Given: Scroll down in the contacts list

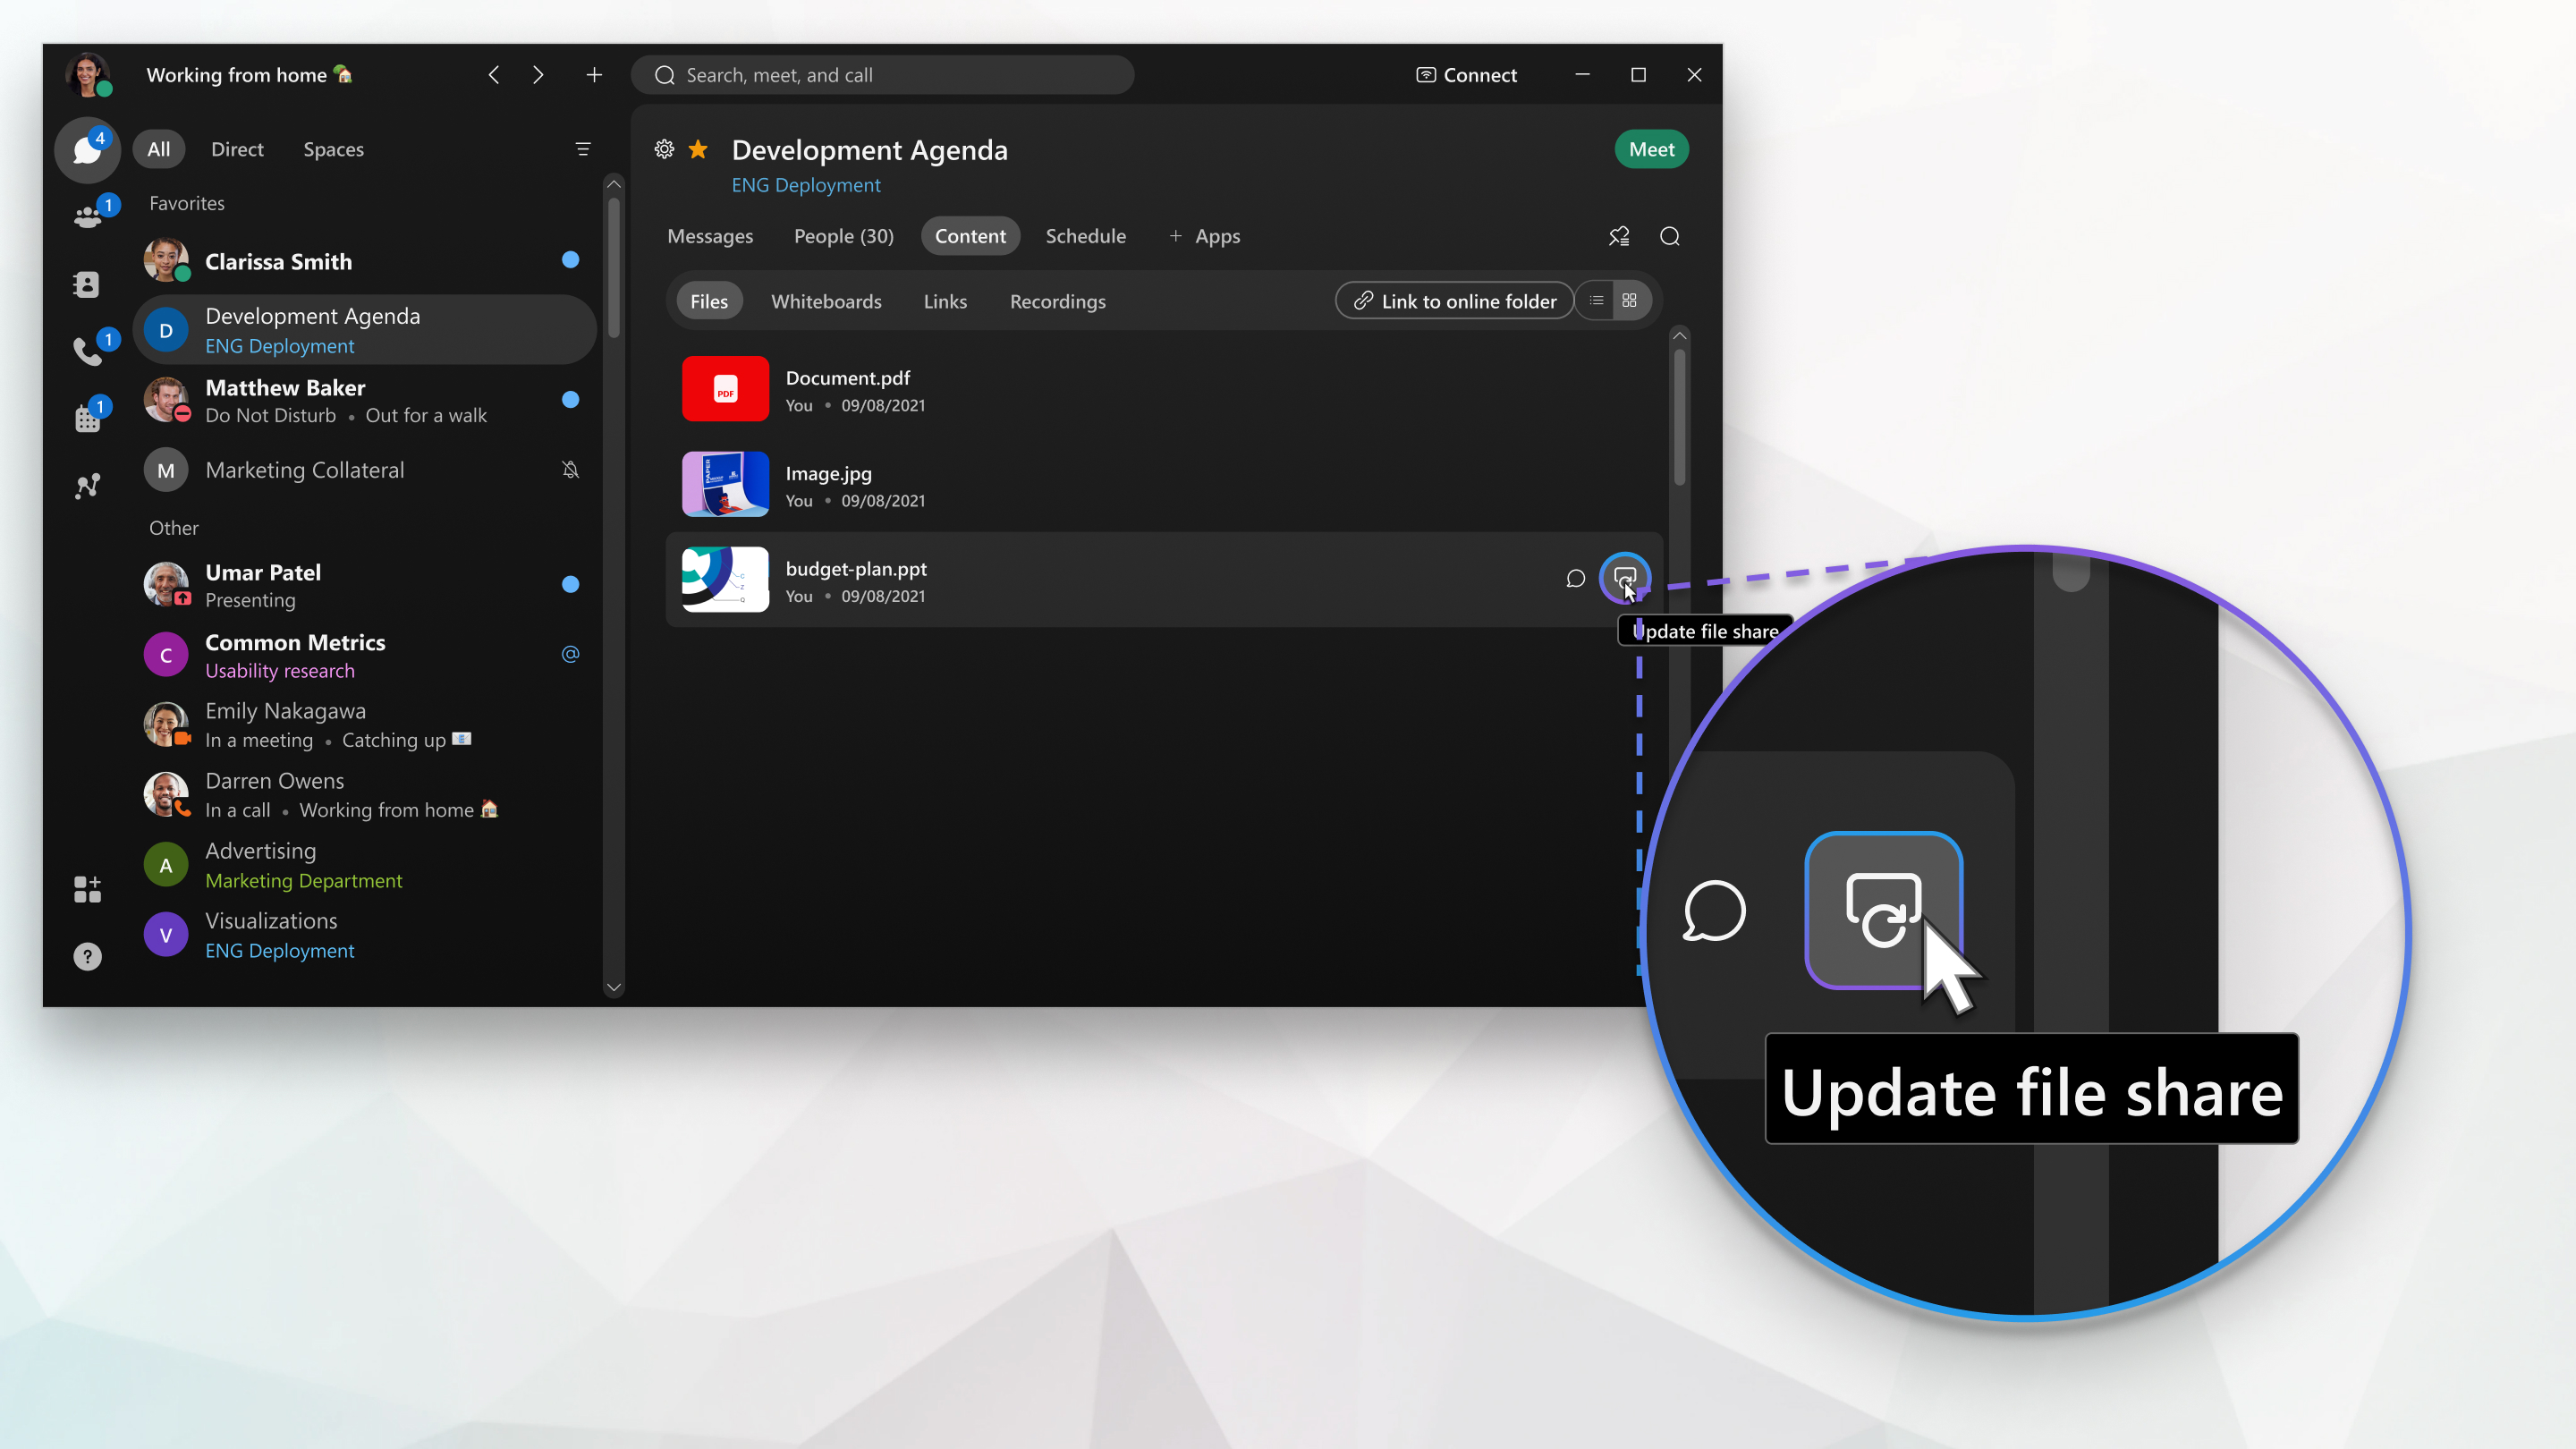Looking at the screenshot, I should click(614, 989).
